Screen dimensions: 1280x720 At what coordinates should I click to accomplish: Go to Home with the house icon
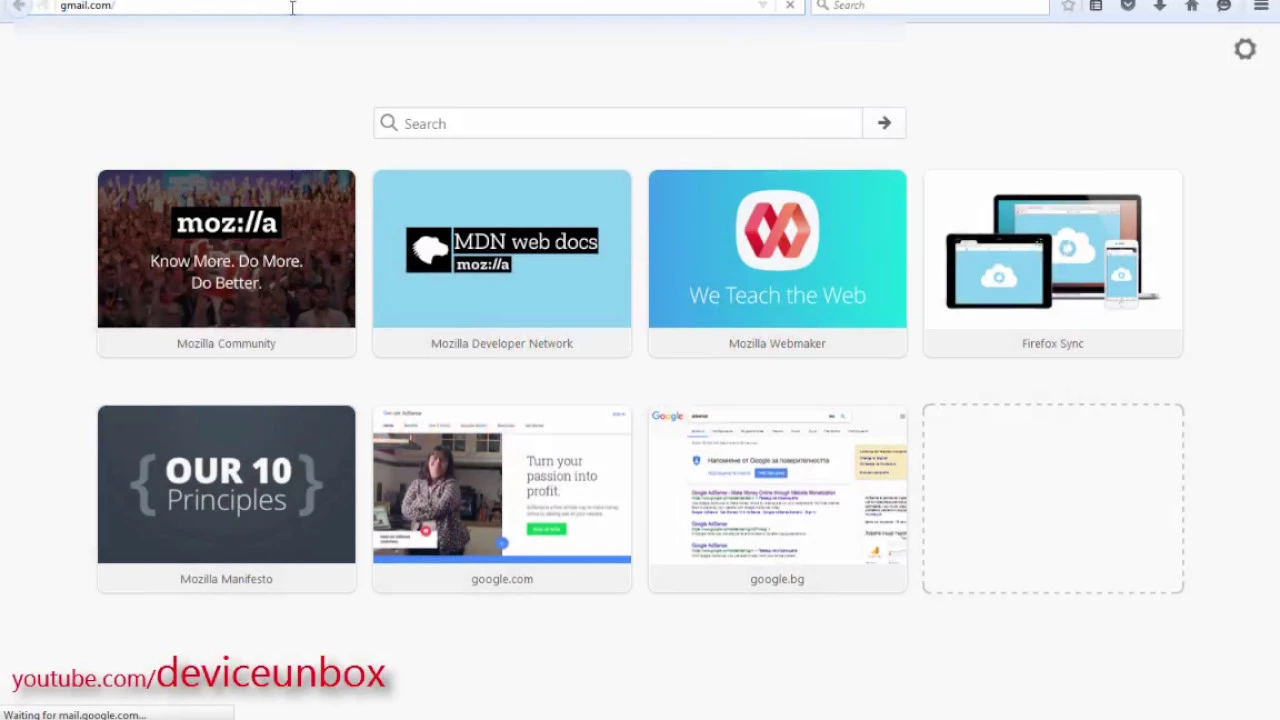pyautogui.click(x=1192, y=6)
